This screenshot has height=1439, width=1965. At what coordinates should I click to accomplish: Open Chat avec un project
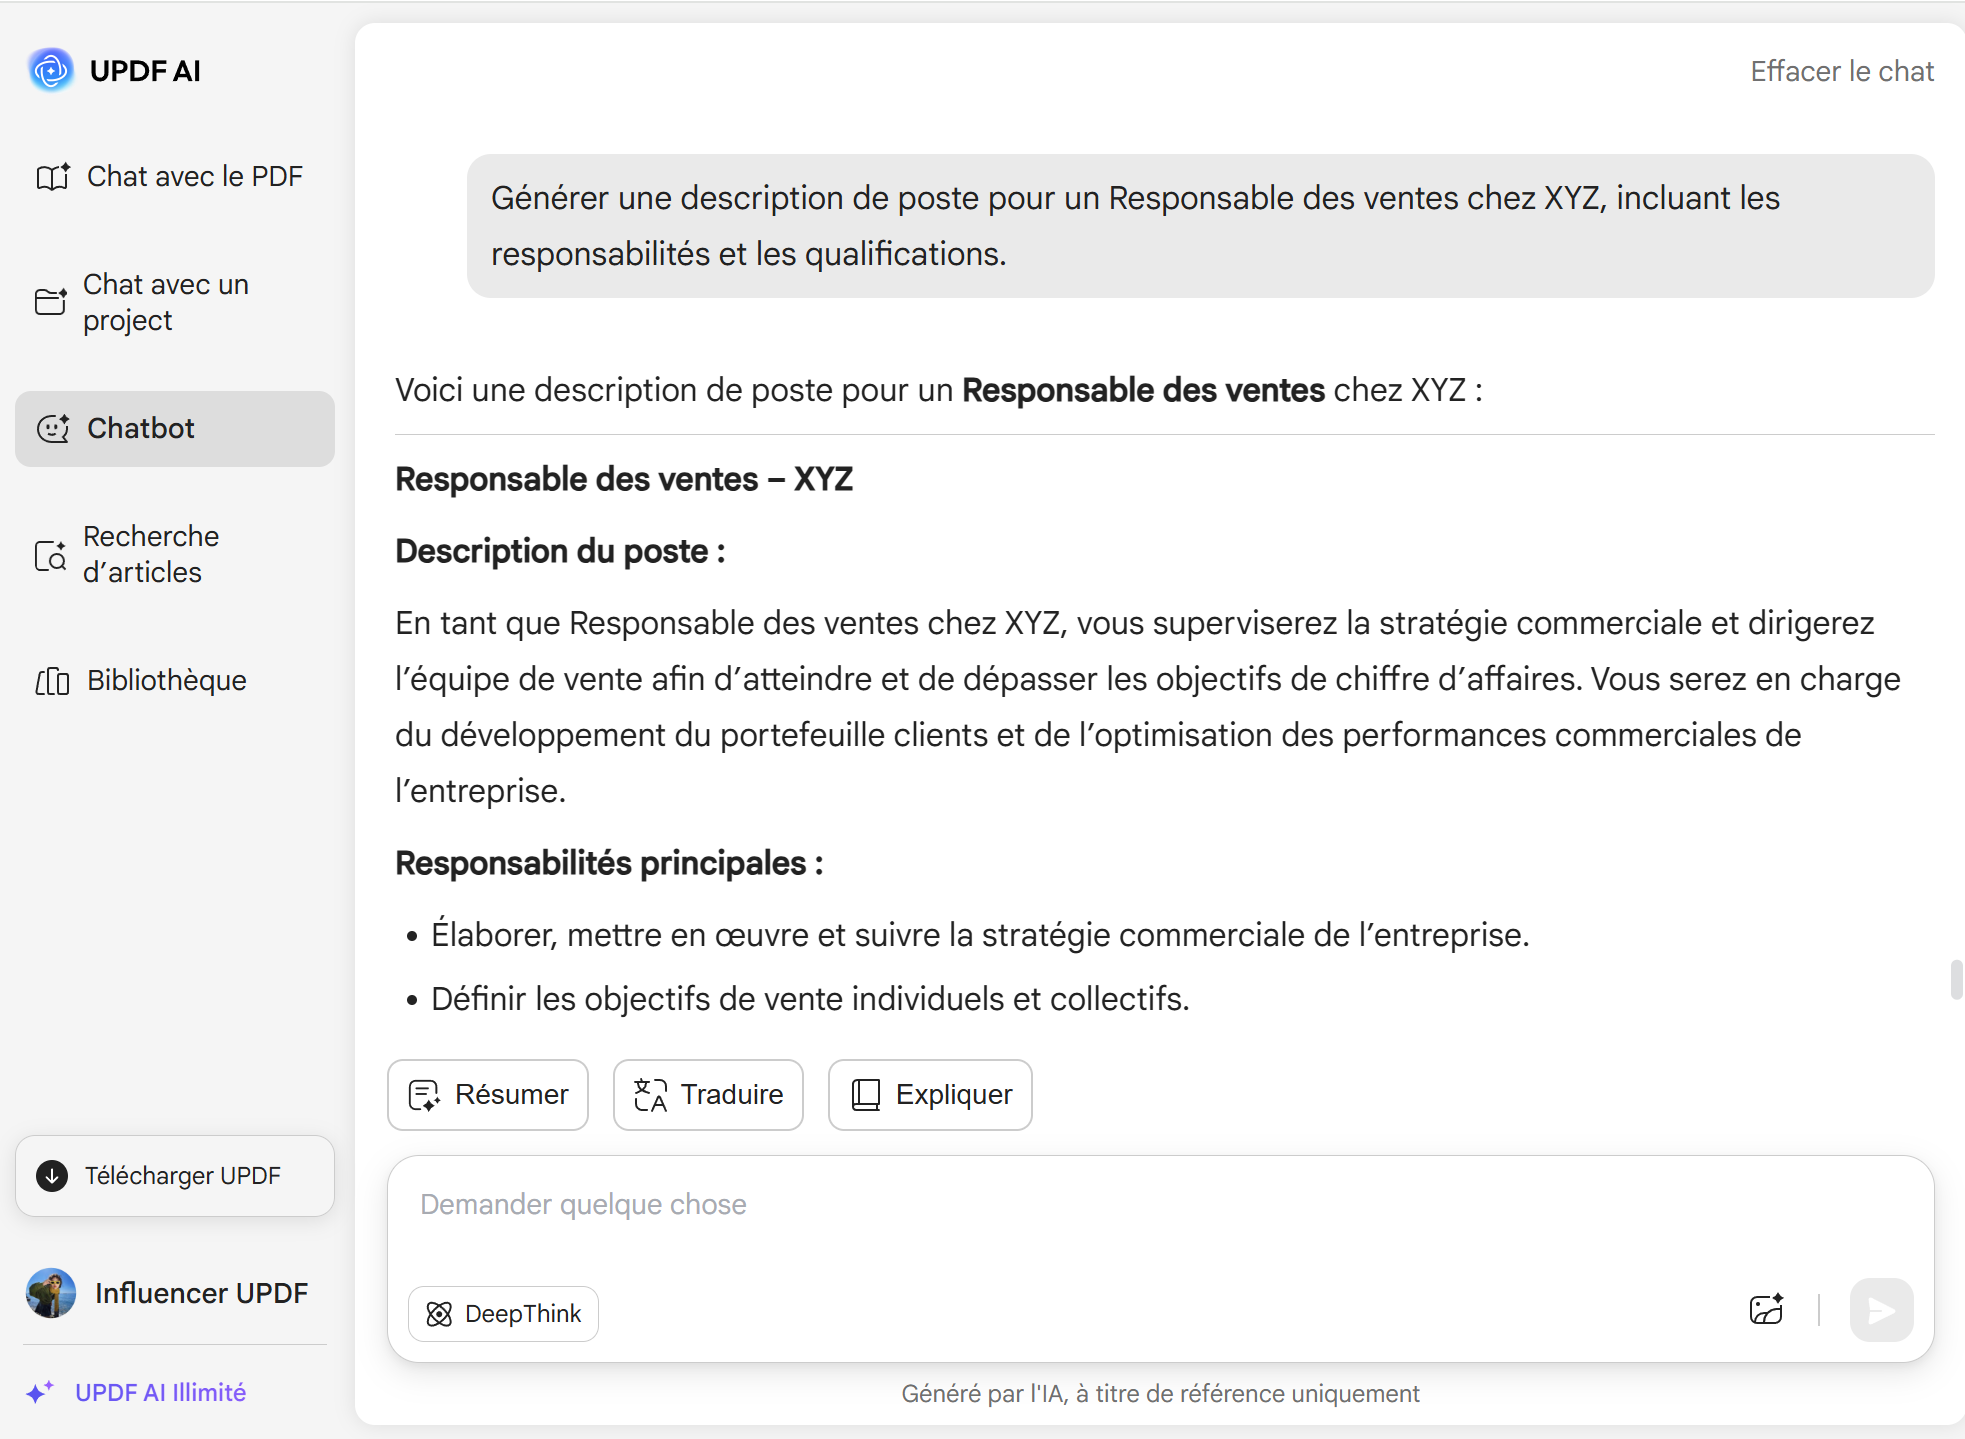175,302
